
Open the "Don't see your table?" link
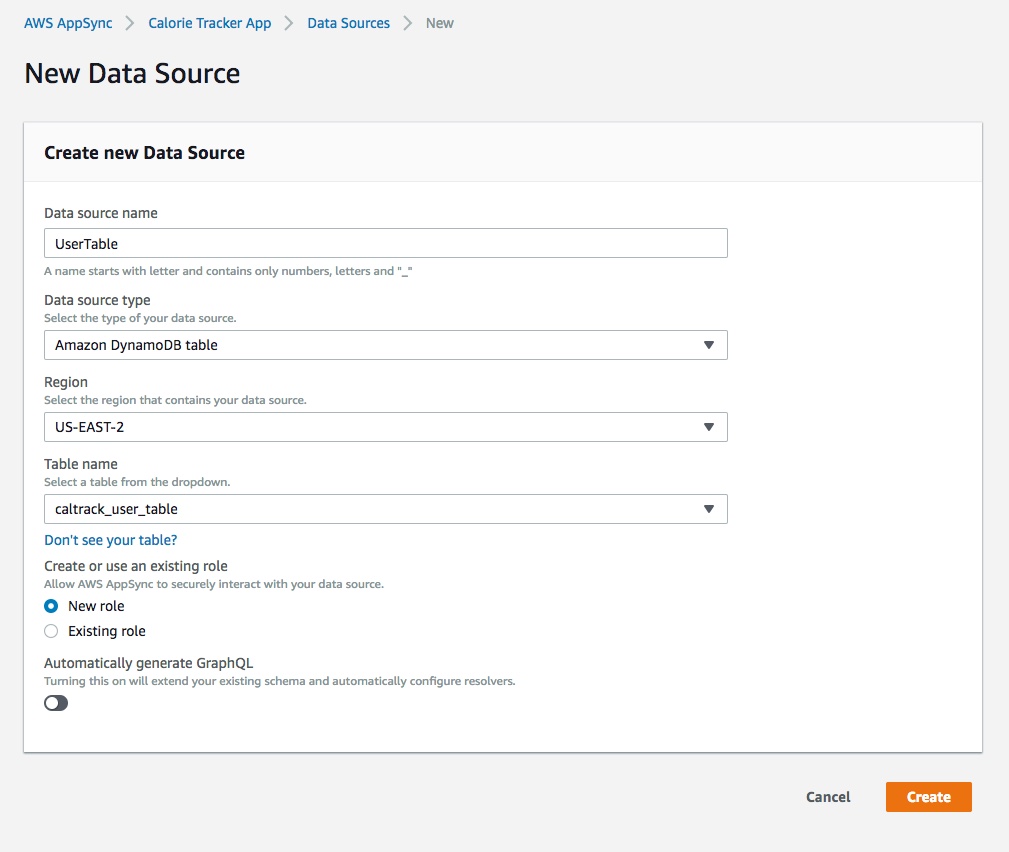point(111,540)
